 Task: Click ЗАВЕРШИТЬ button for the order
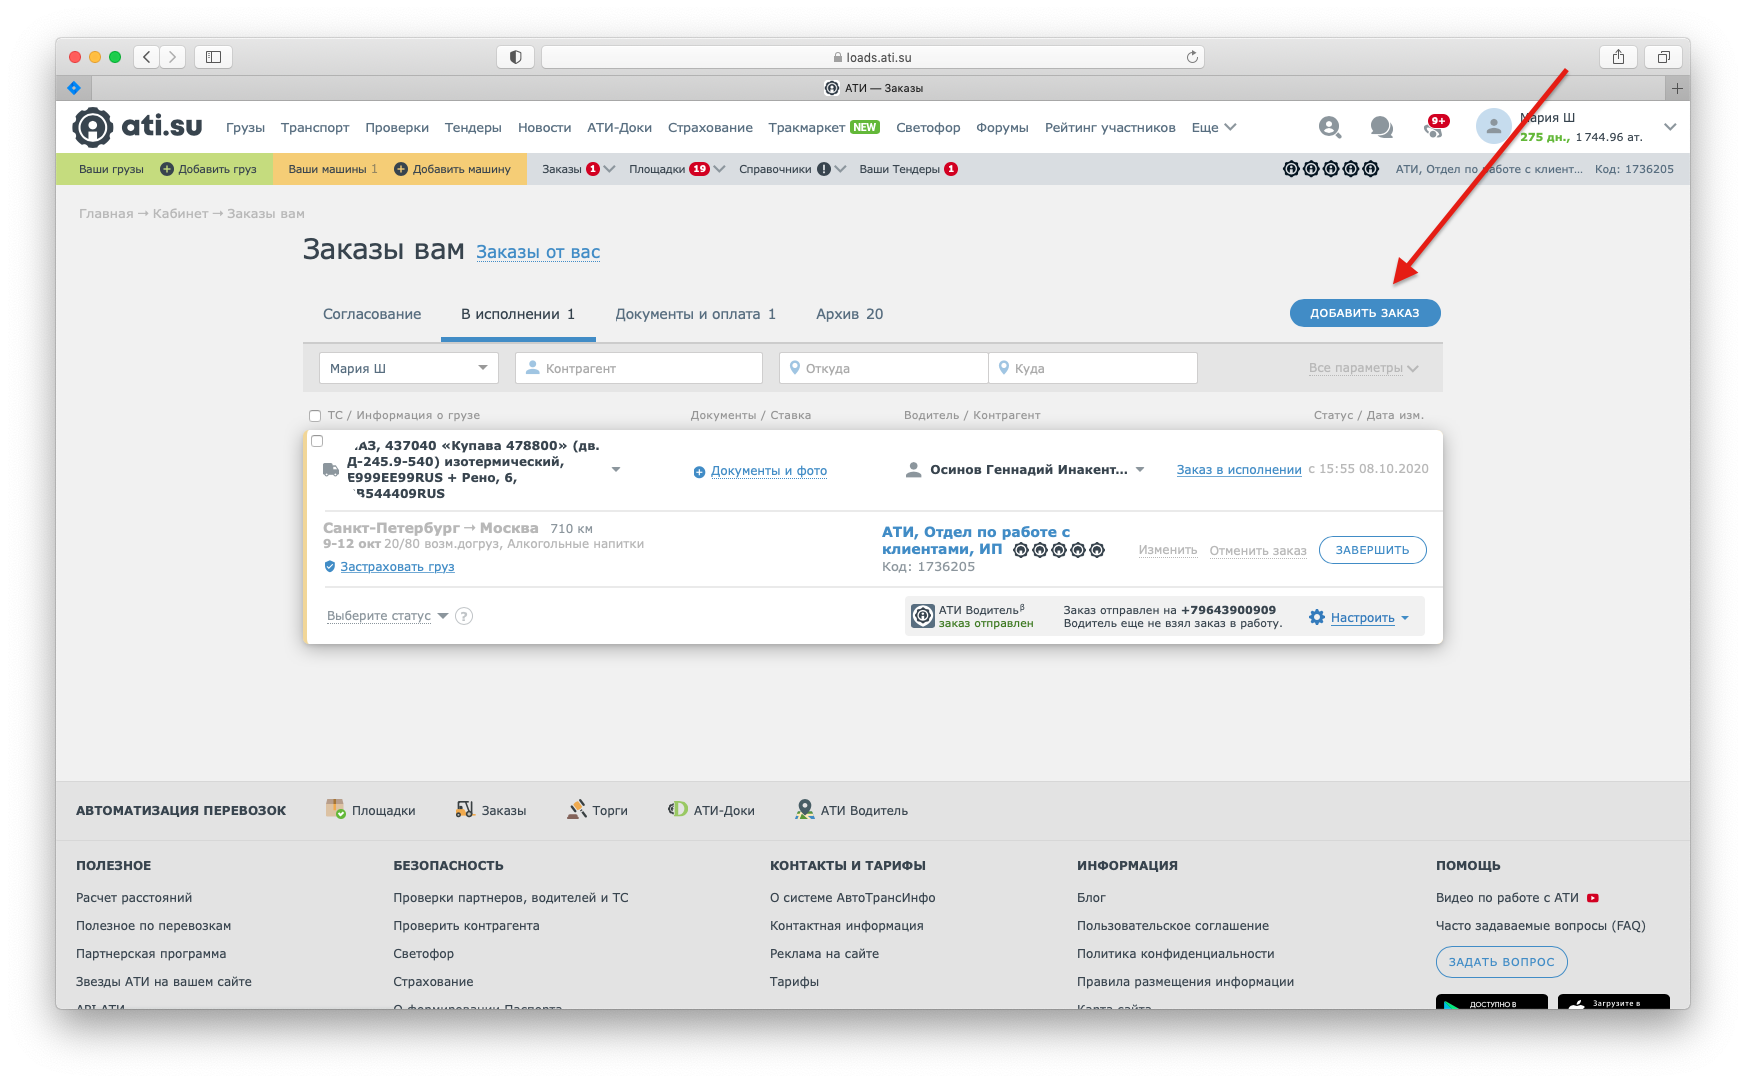click(x=1372, y=550)
